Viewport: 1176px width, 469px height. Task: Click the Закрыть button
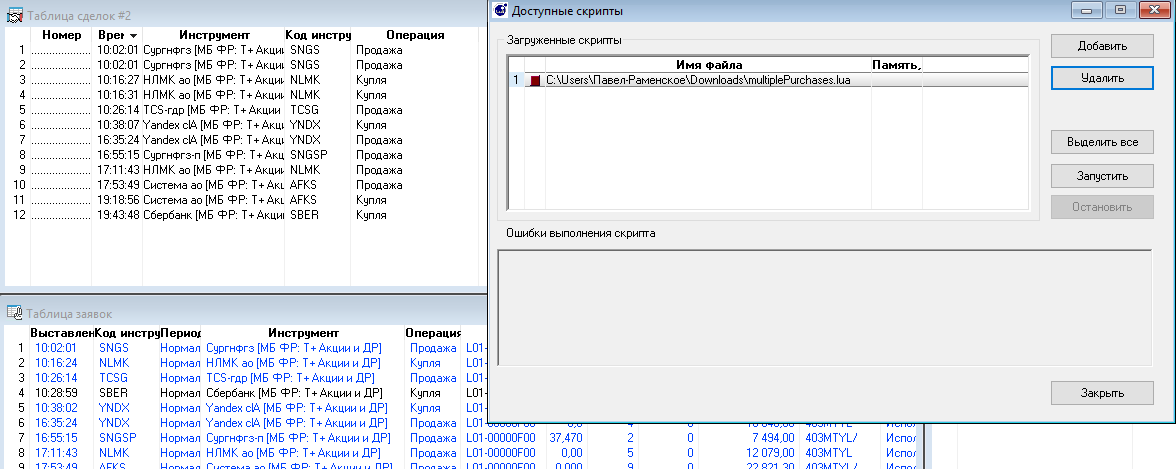point(1102,393)
